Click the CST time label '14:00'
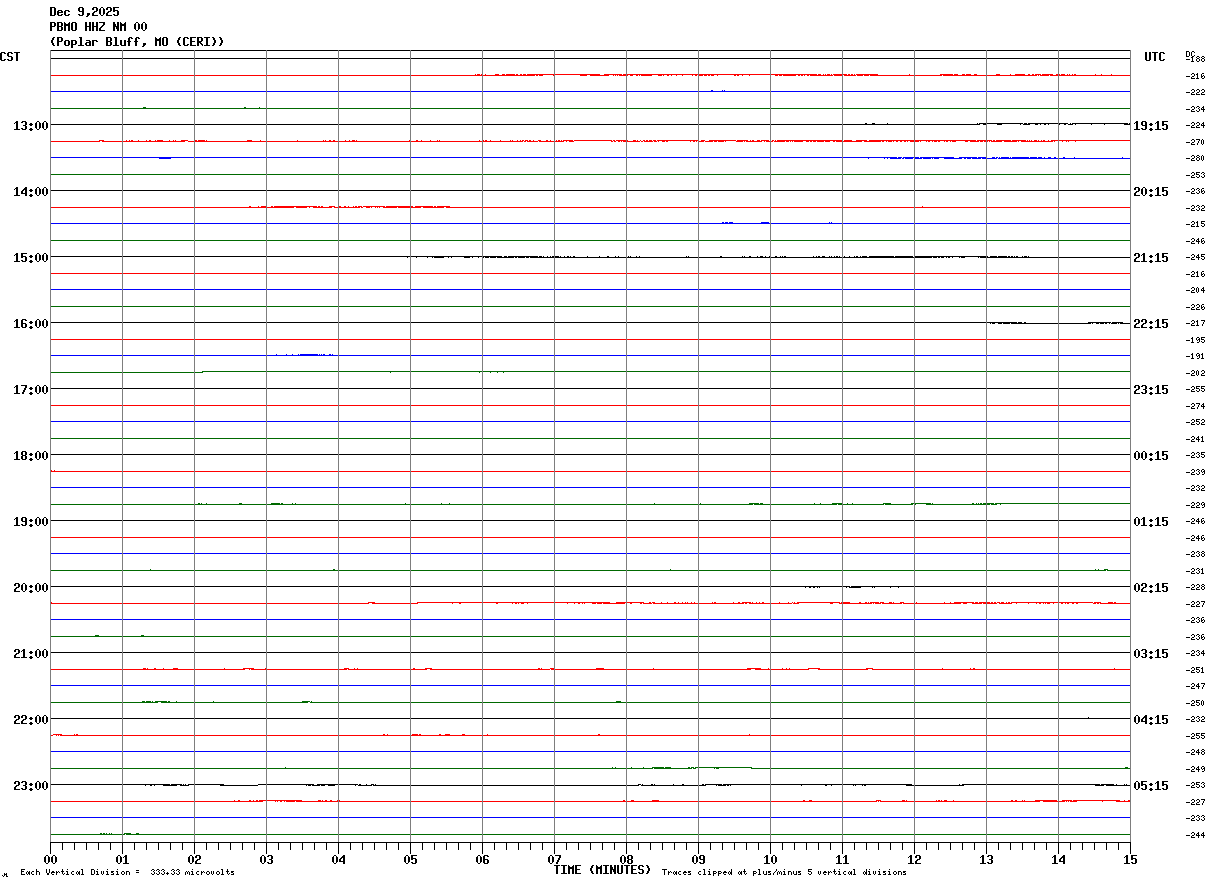Viewport: 1210px width, 886px height. coord(31,192)
